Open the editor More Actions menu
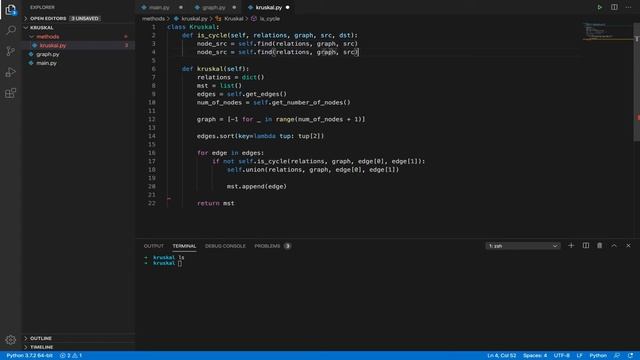This screenshot has width=640, height=360. coord(629,7)
